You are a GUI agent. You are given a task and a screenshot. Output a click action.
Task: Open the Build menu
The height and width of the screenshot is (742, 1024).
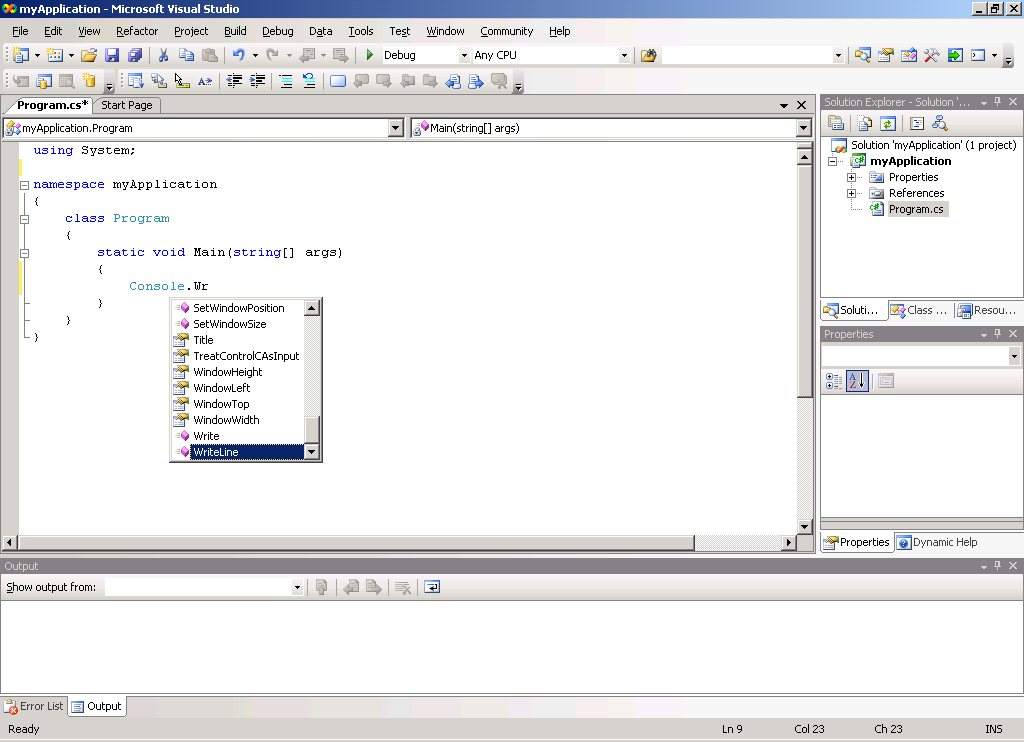[235, 31]
